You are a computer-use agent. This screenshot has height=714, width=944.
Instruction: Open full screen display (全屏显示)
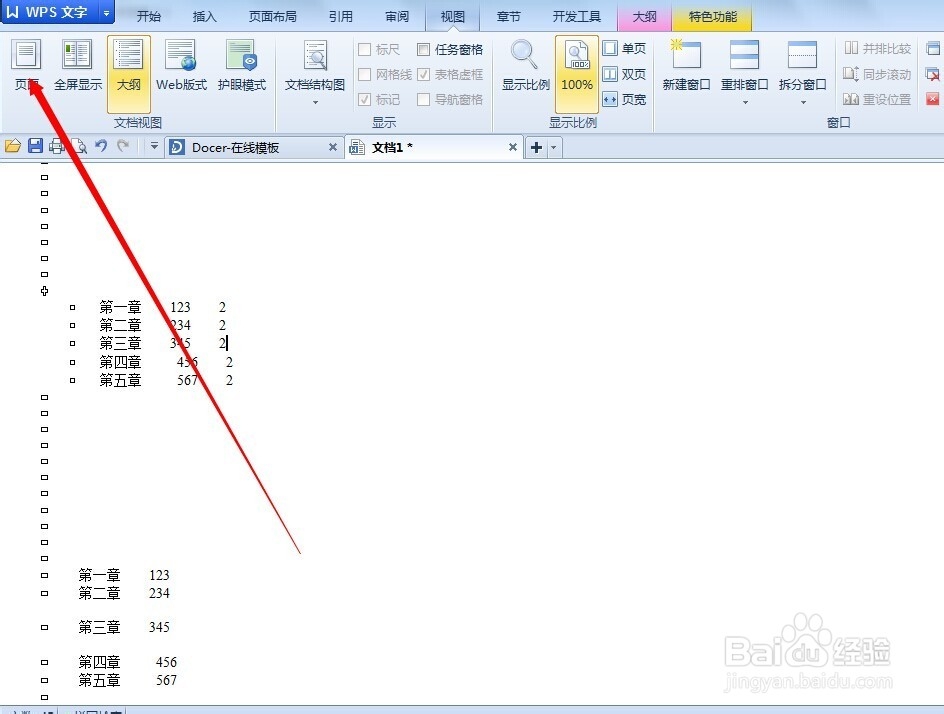78,65
